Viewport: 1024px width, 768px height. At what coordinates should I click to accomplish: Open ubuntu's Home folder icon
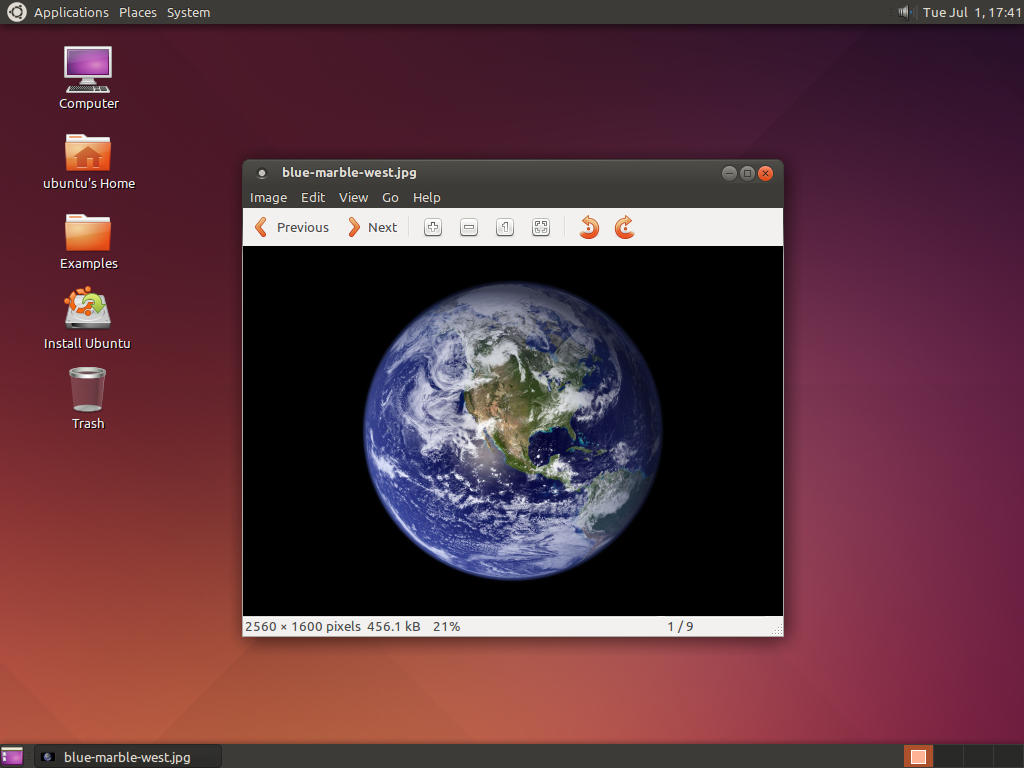[87, 150]
